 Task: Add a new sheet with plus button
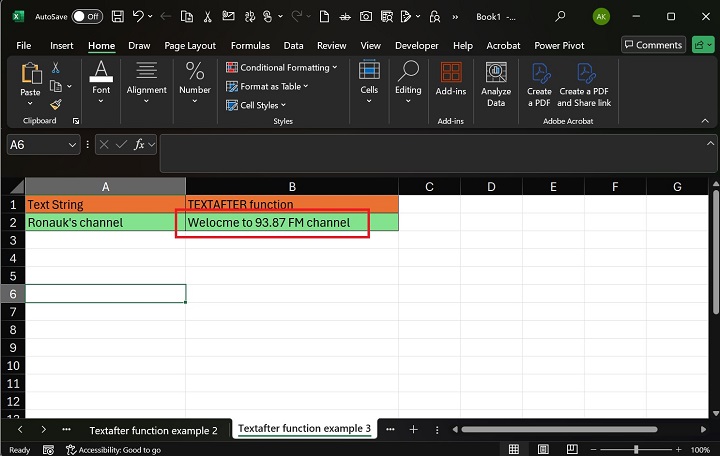tap(413, 429)
